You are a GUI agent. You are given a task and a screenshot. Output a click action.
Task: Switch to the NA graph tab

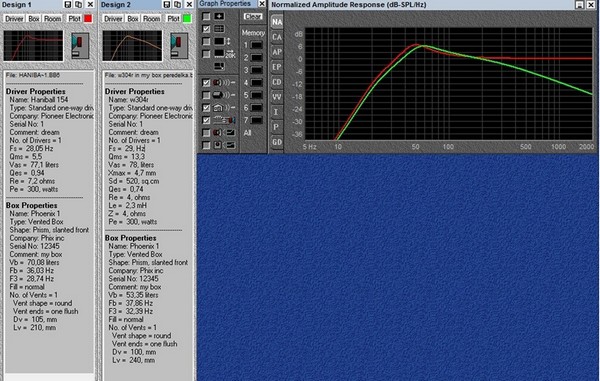277,22
